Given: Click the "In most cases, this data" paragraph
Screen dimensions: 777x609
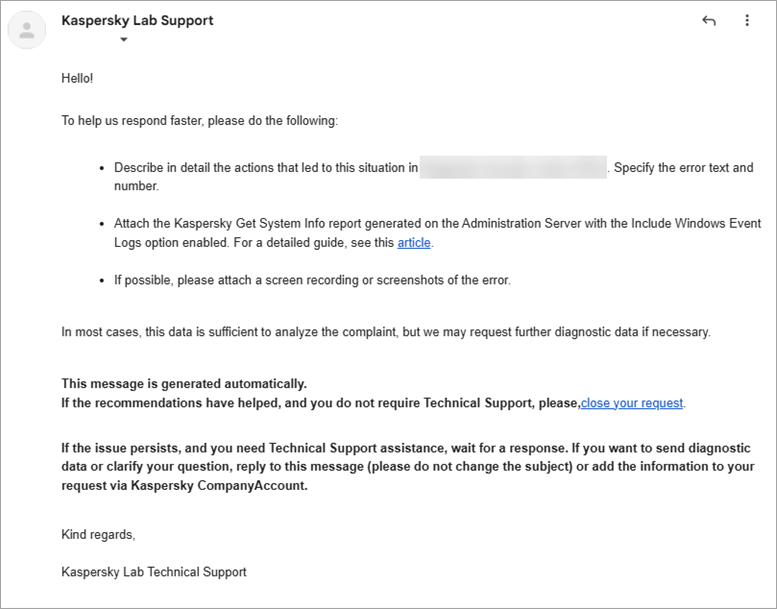Looking at the screenshot, I should 386,332.
